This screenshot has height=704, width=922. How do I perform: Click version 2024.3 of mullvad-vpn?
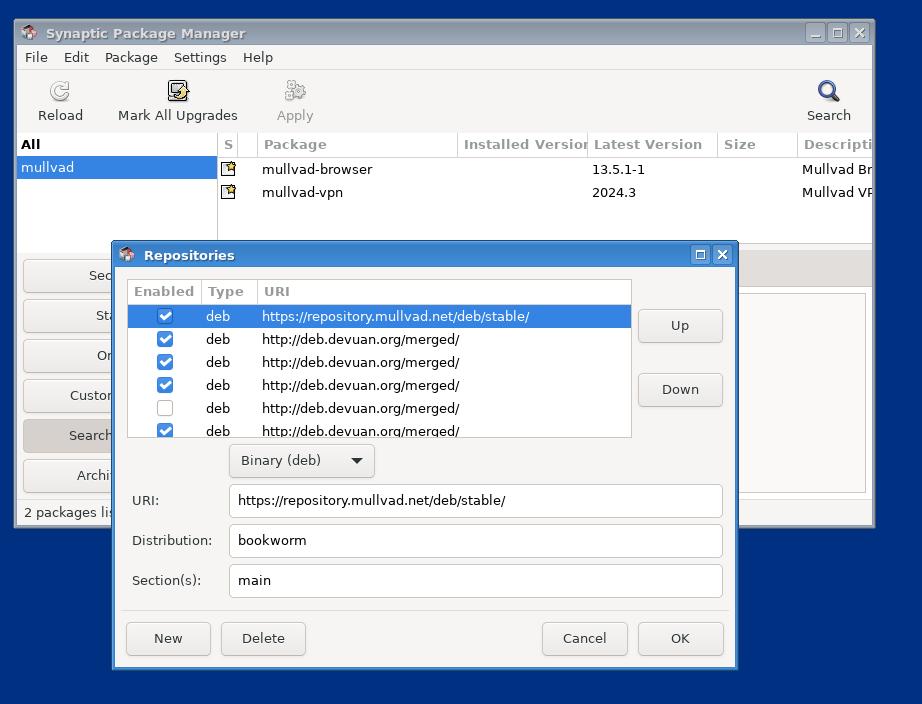(614, 192)
